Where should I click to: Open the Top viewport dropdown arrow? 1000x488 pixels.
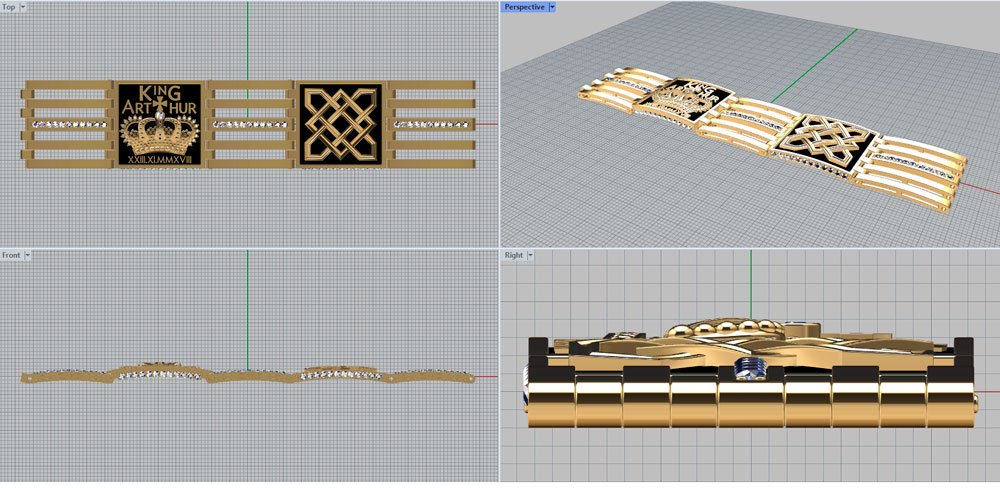(x=24, y=7)
